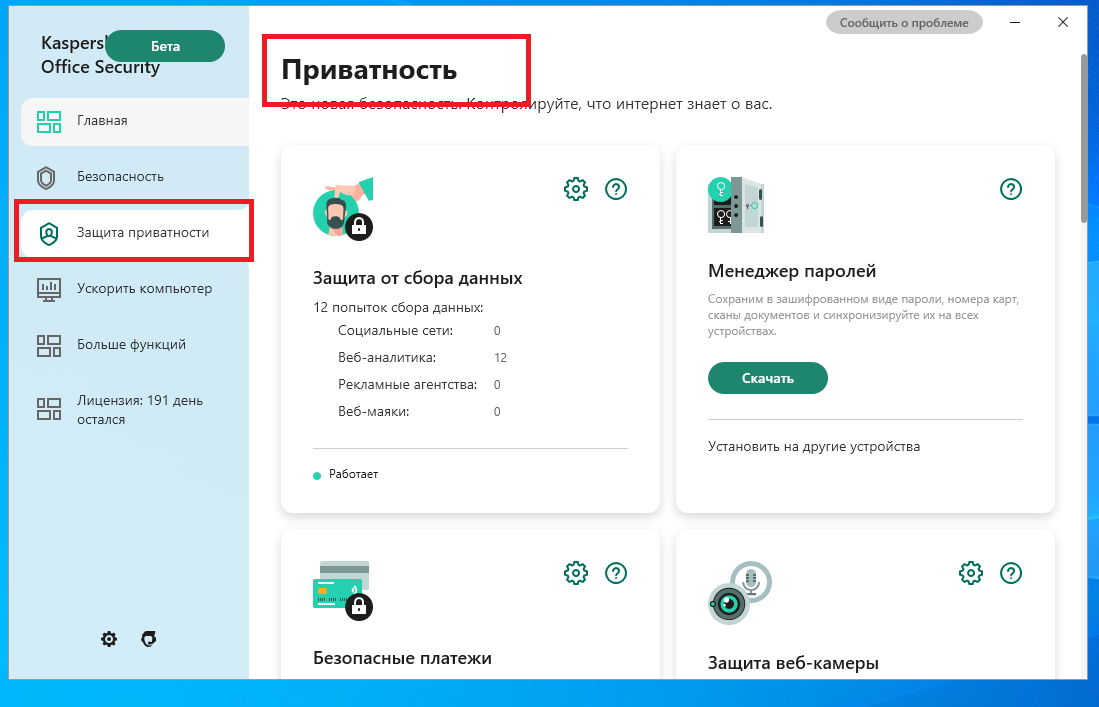Open Менеджер паролей card title
Viewport: 1099px width, 707px height.
[792, 271]
